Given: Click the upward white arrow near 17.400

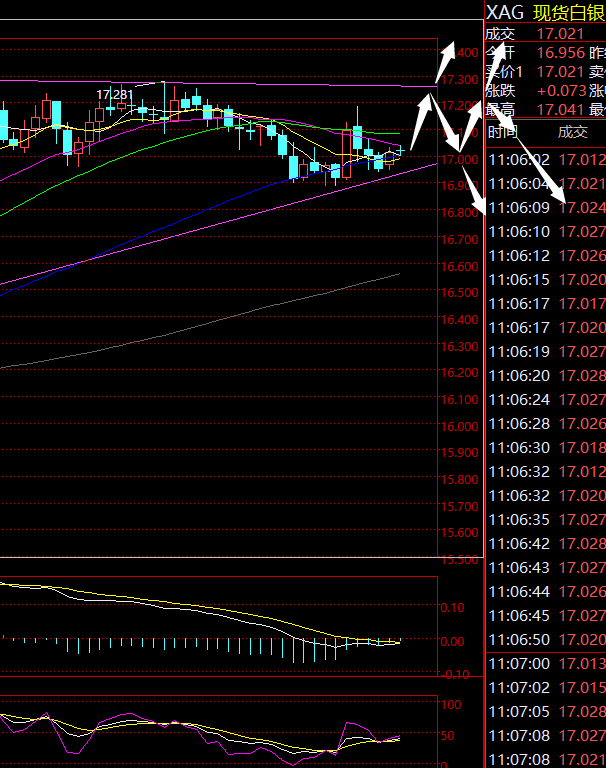Looking at the screenshot, I should tap(441, 65).
